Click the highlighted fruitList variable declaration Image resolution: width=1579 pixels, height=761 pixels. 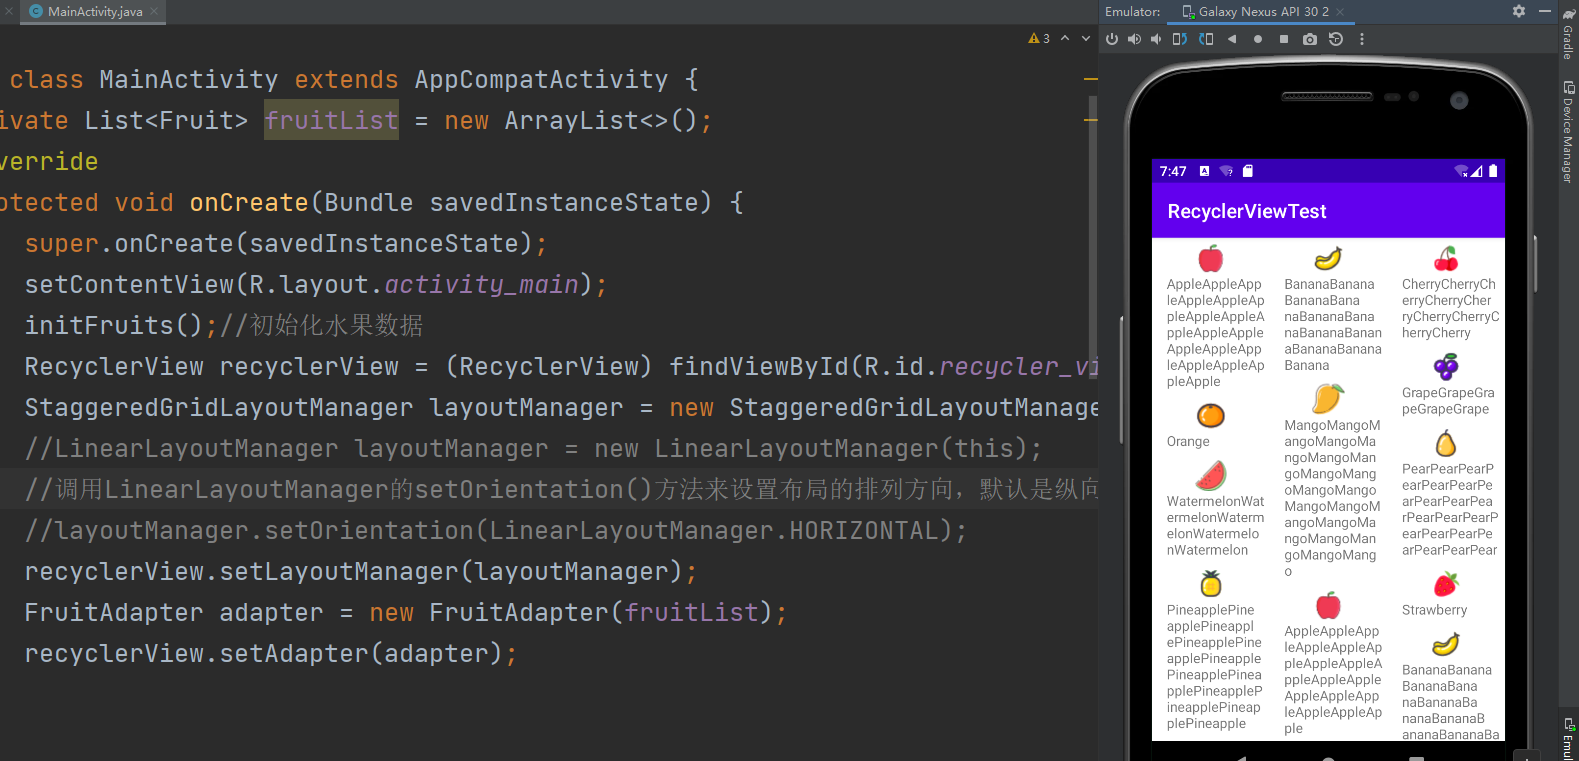point(331,121)
